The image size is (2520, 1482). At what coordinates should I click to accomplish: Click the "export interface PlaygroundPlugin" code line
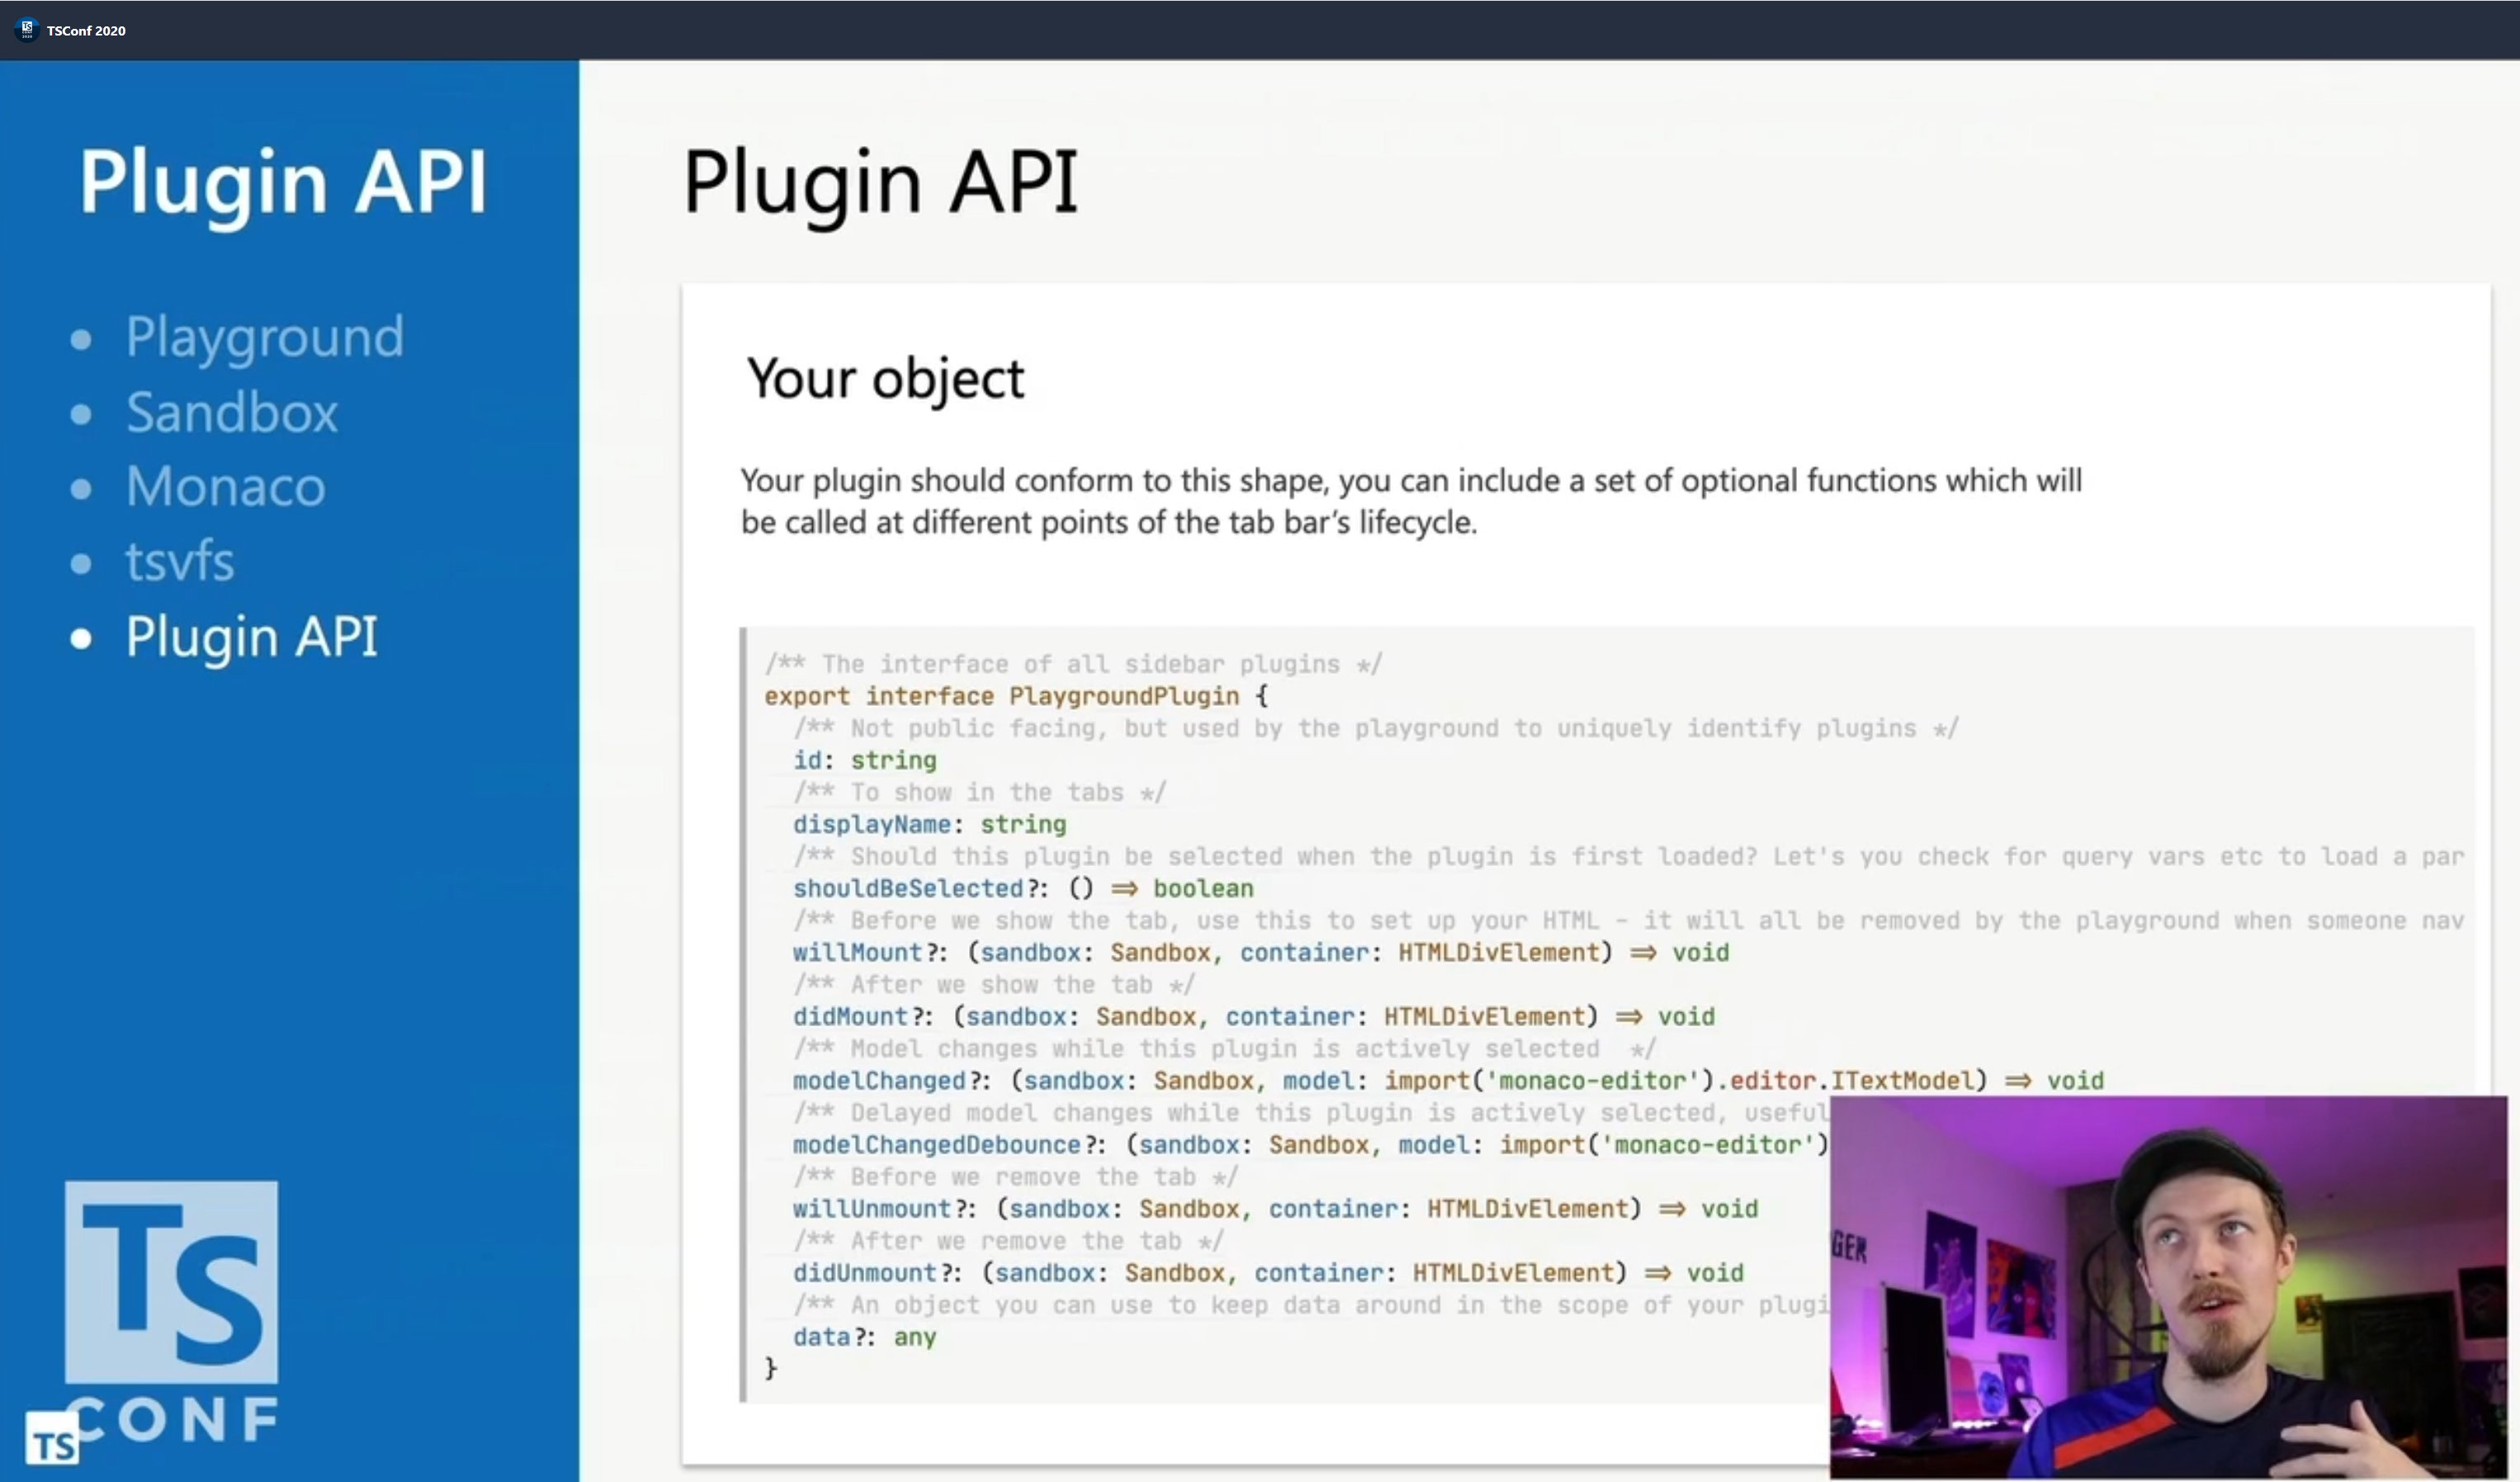[x=1016, y=696]
